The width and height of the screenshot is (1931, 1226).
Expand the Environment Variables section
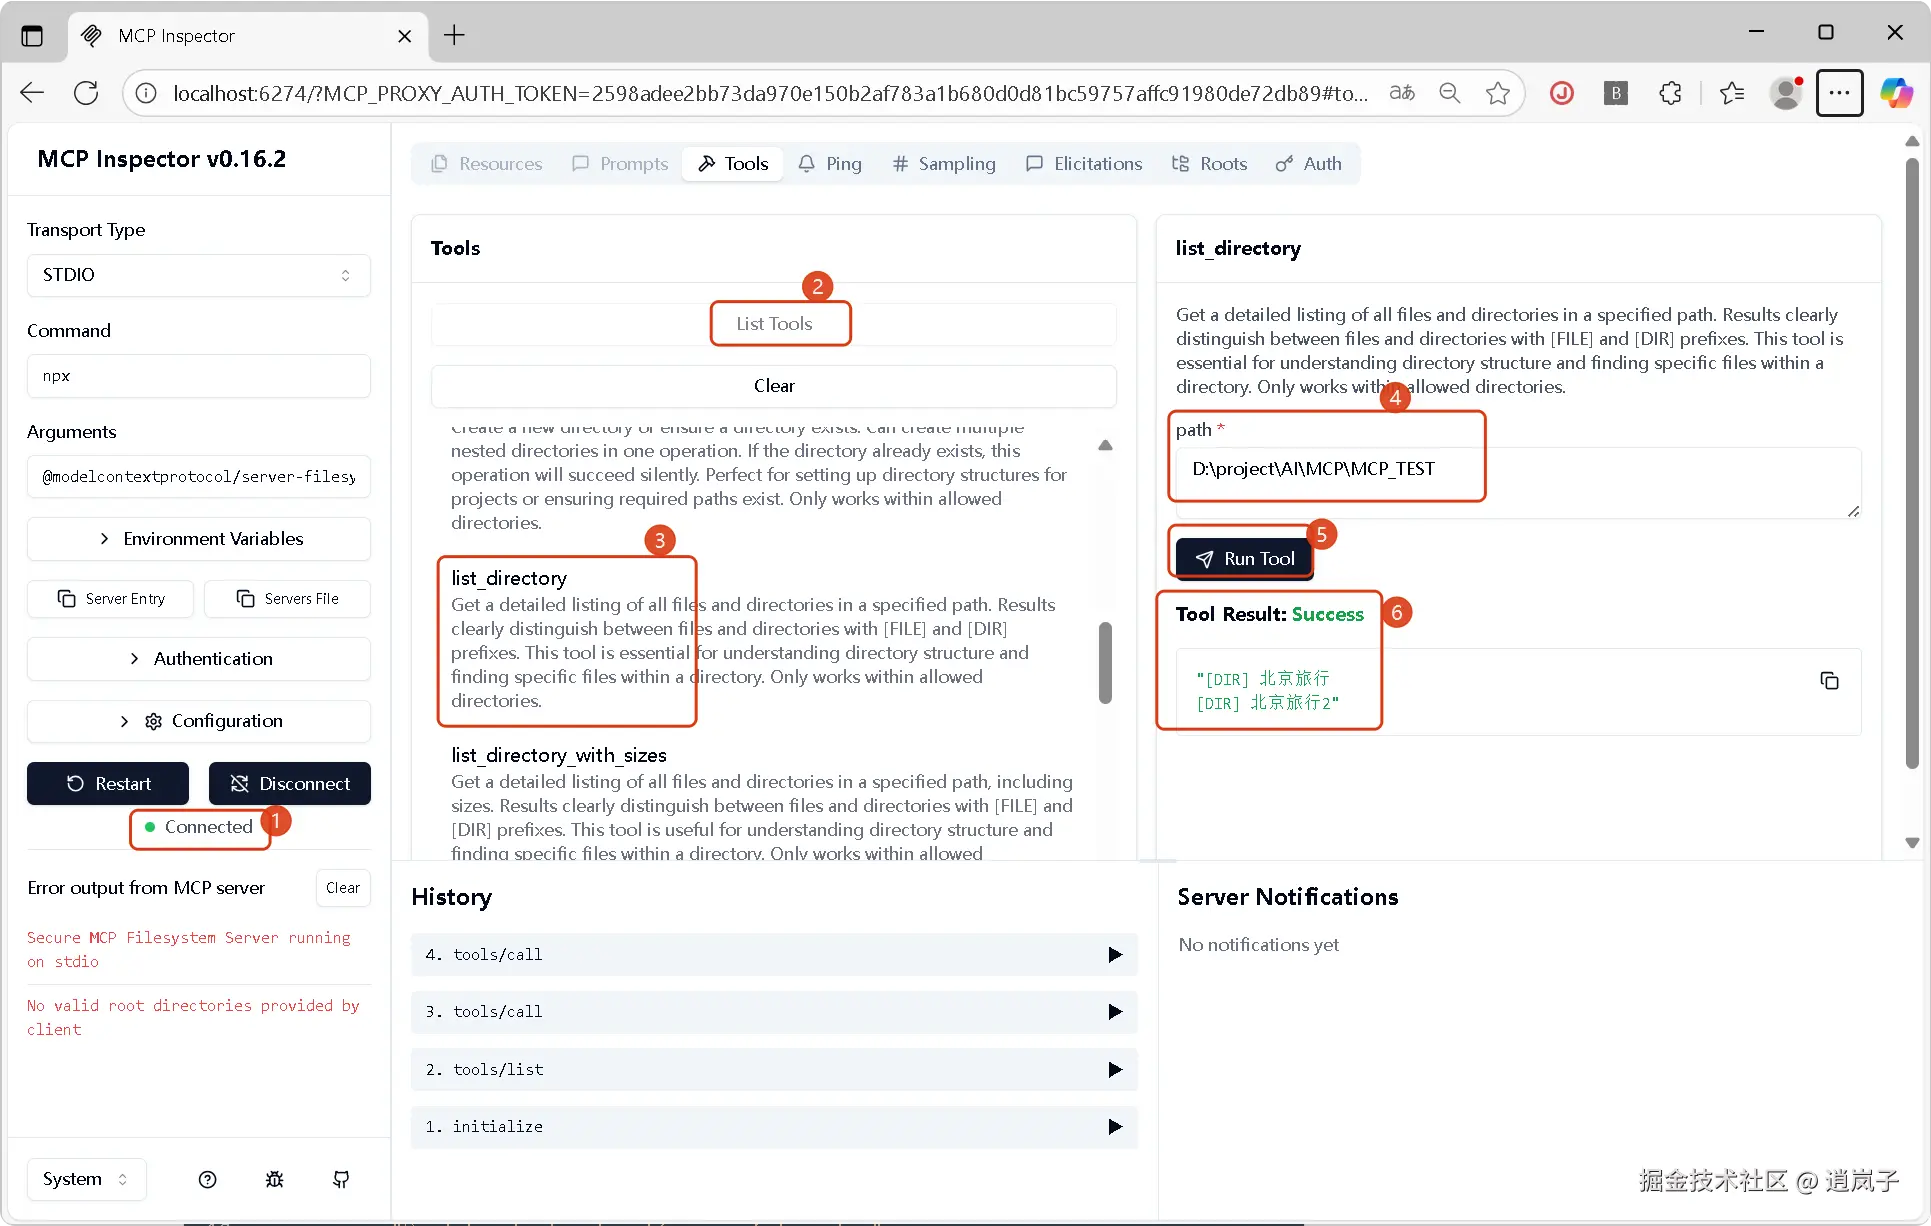[x=199, y=539]
